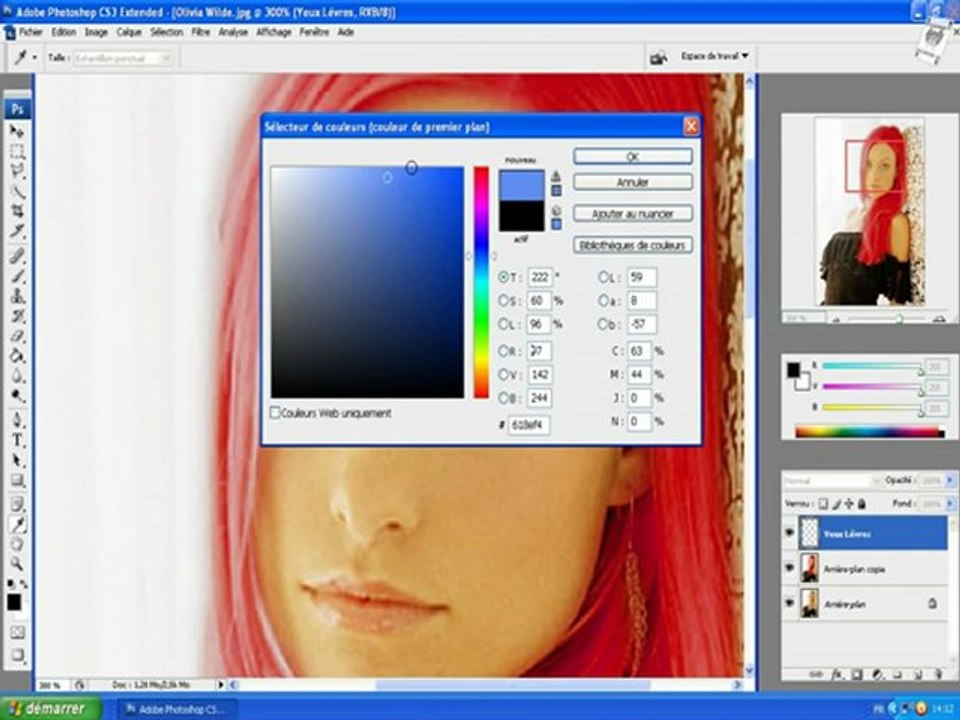Select the T (hue) radio button

click(503, 277)
